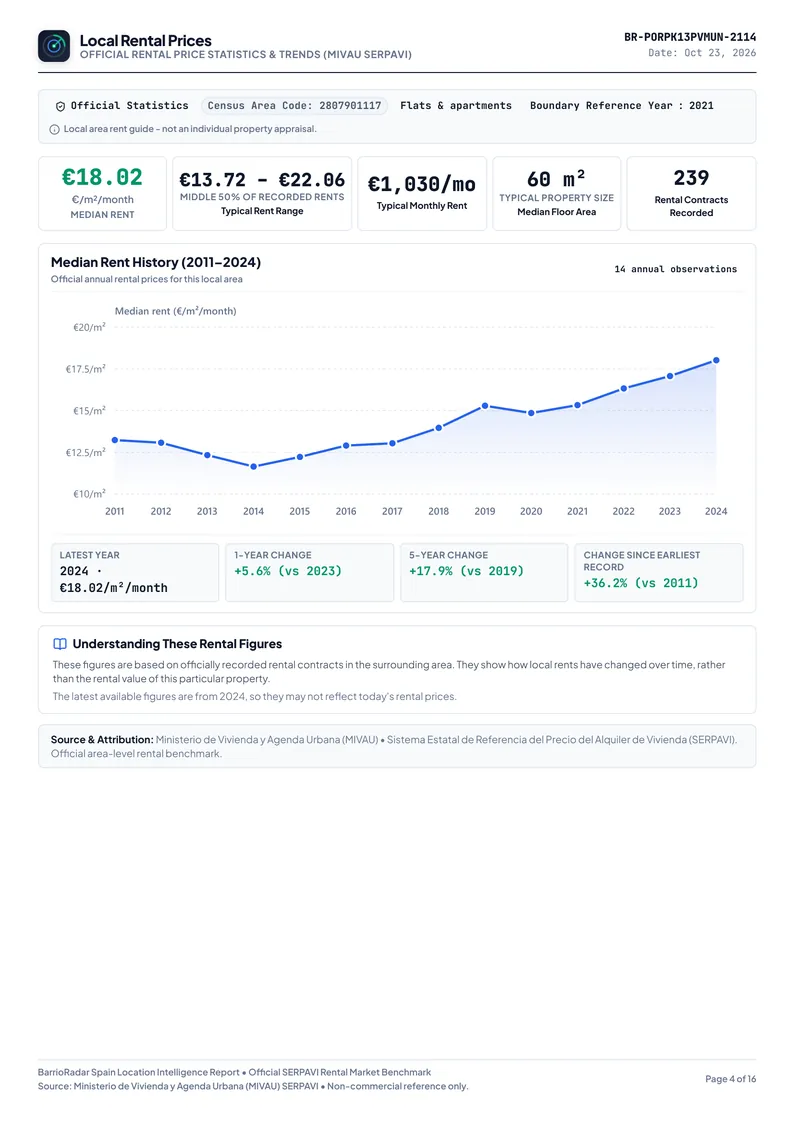Image resolution: width=794 pixels, height=1123 pixels.
Task: Click the 14 annual observations label
Action: (x=675, y=269)
